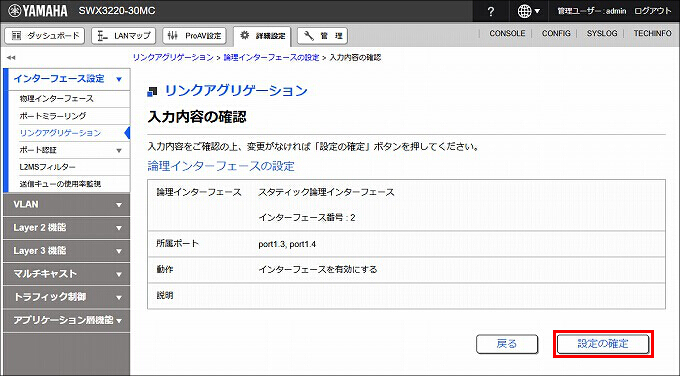The image size is (680, 376).
Task: Select L2MSフィルター in sidebar
Action: 47,167
